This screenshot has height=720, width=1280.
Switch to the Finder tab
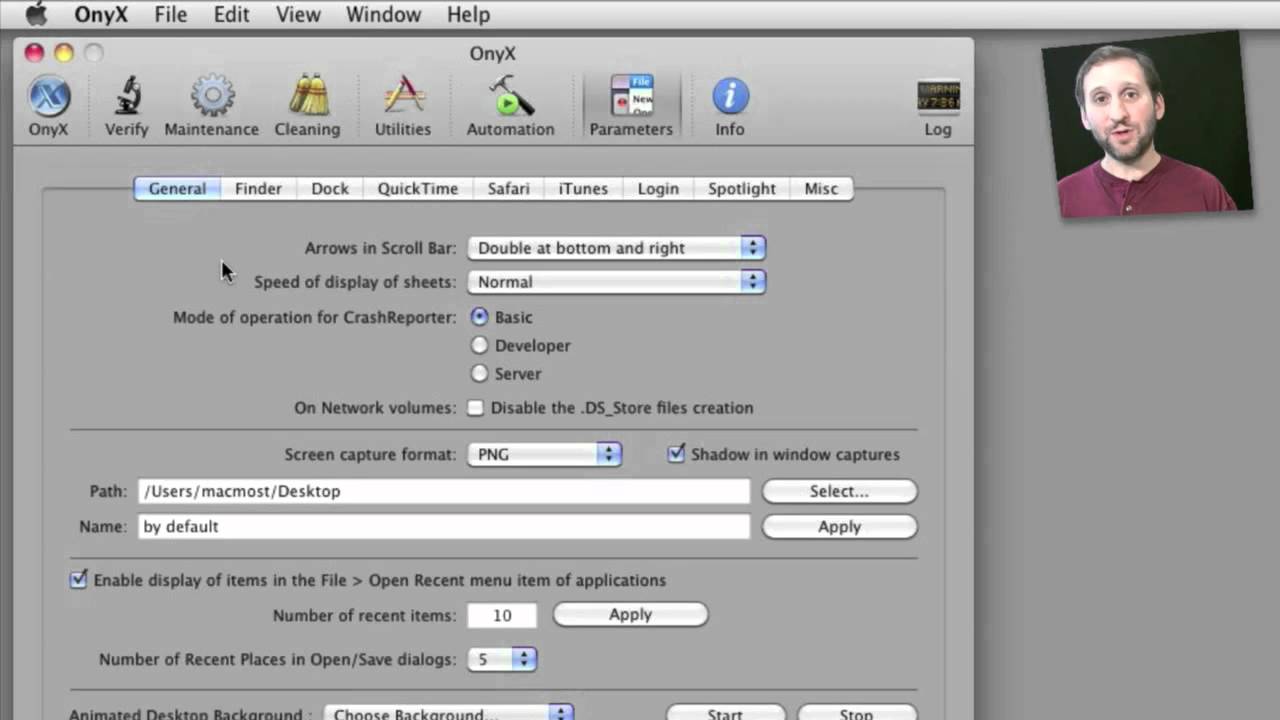[x=258, y=188]
